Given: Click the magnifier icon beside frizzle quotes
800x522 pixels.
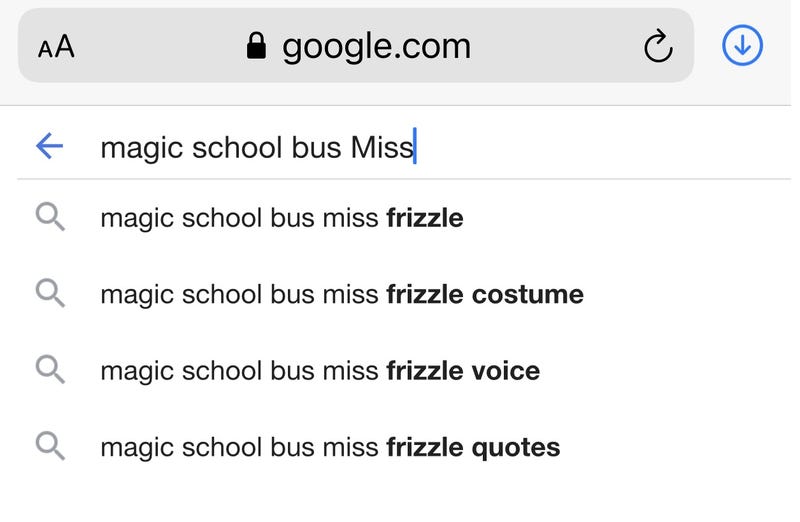Looking at the screenshot, I should coord(50,446).
